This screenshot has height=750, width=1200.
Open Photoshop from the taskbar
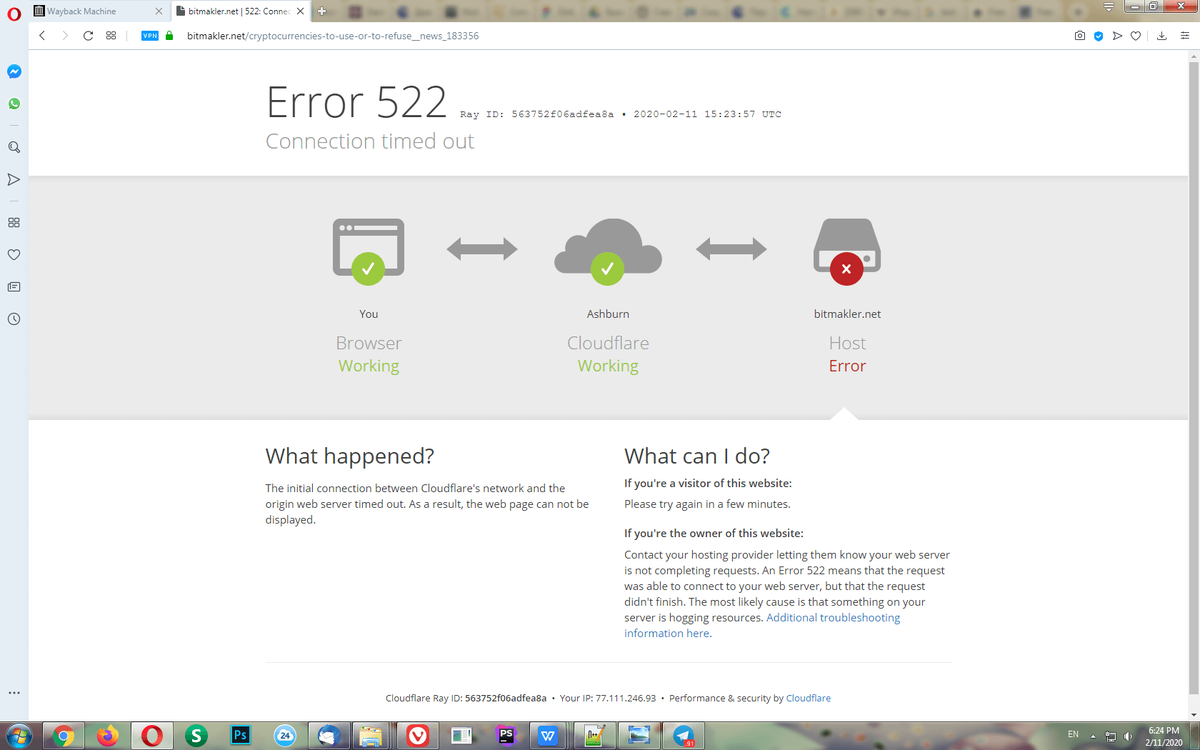coord(240,735)
